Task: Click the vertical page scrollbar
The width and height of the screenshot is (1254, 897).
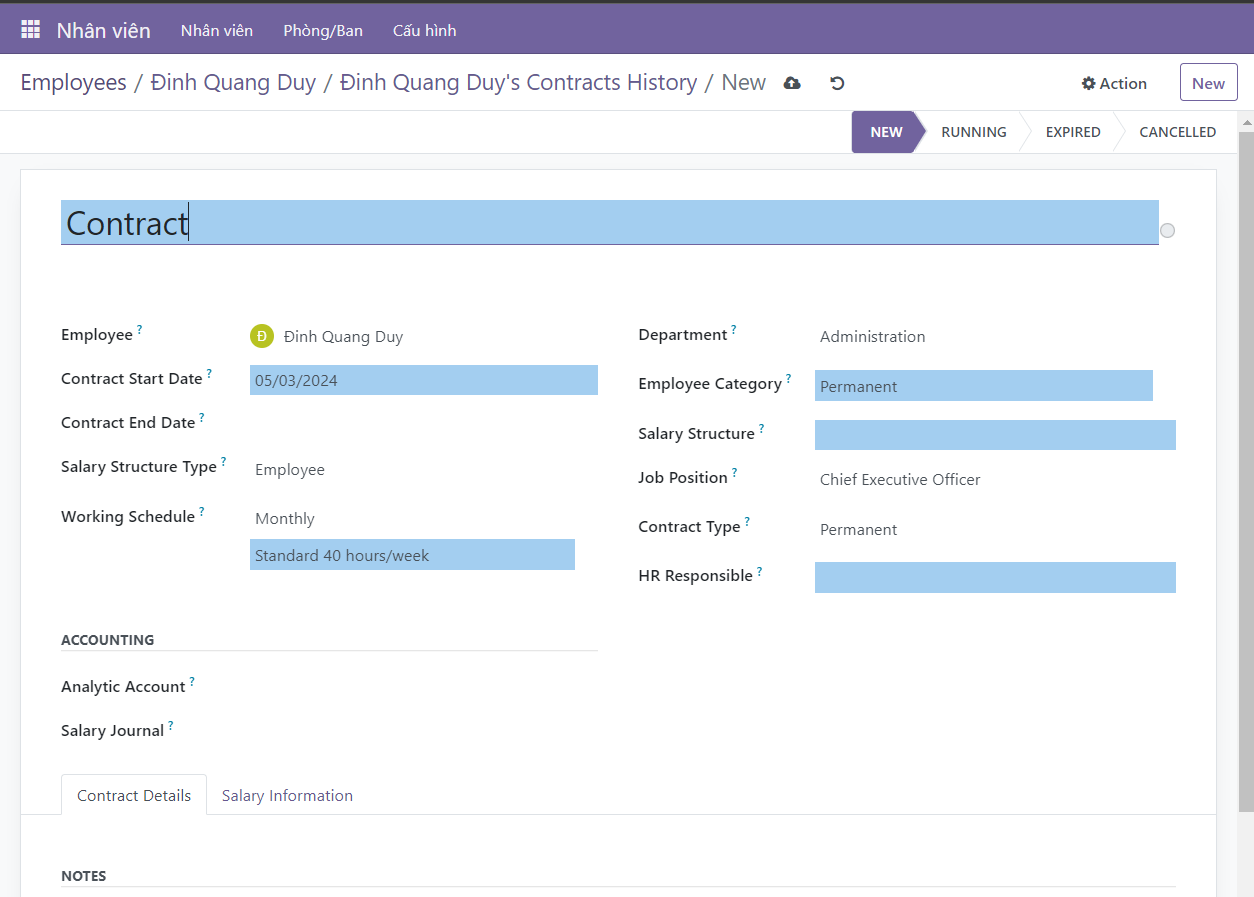Action: point(1246,470)
